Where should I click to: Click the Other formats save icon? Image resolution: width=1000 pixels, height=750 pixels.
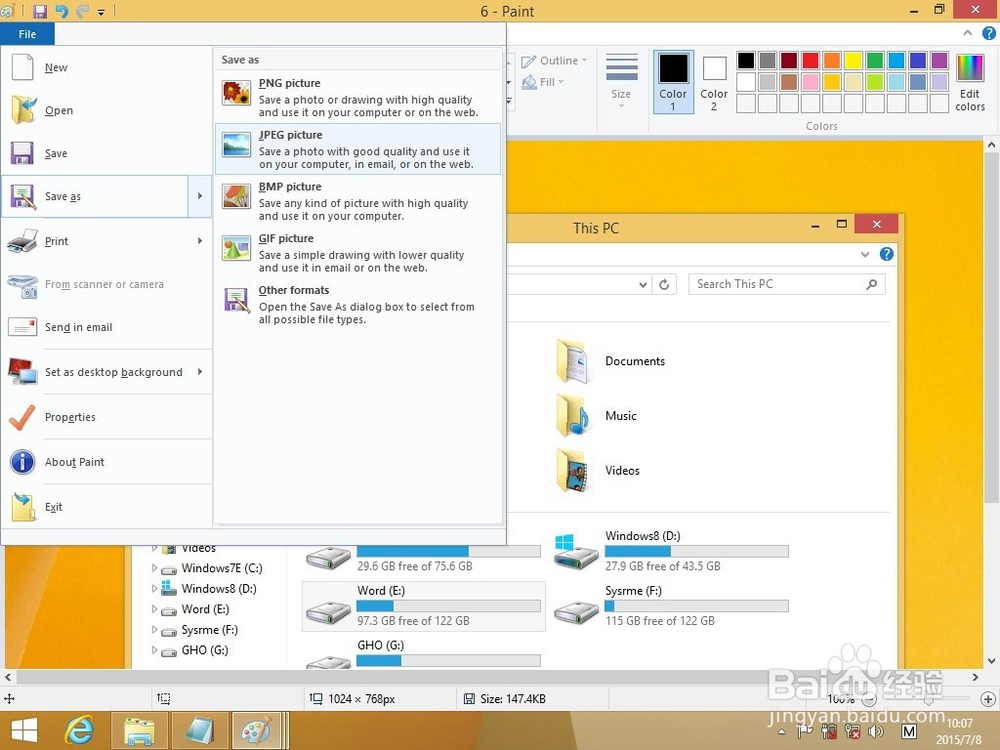236,300
